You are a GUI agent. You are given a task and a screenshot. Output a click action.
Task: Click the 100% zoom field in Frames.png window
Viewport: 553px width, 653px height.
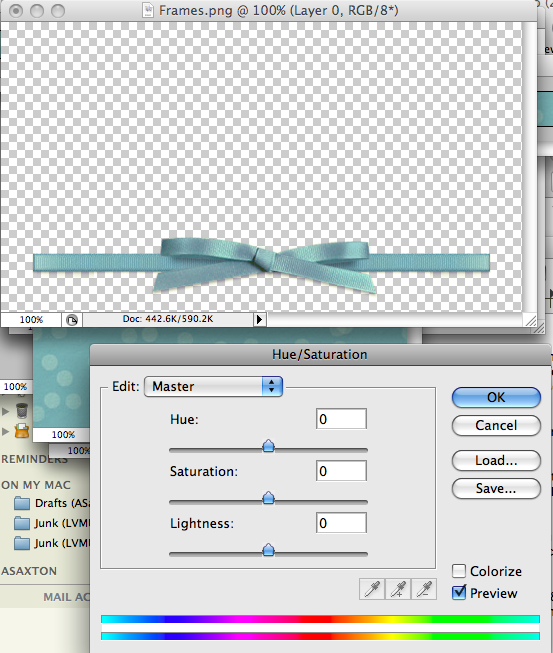[x=31, y=319]
